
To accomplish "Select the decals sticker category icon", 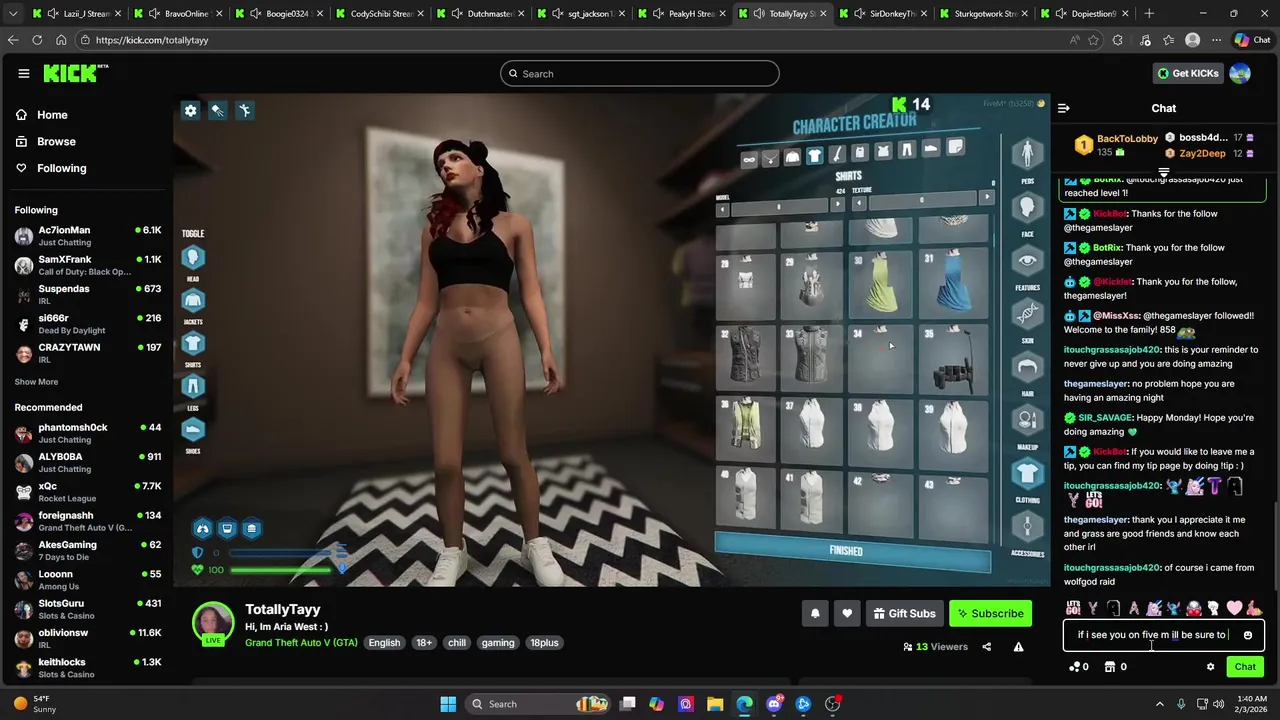I will click(955, 147).
